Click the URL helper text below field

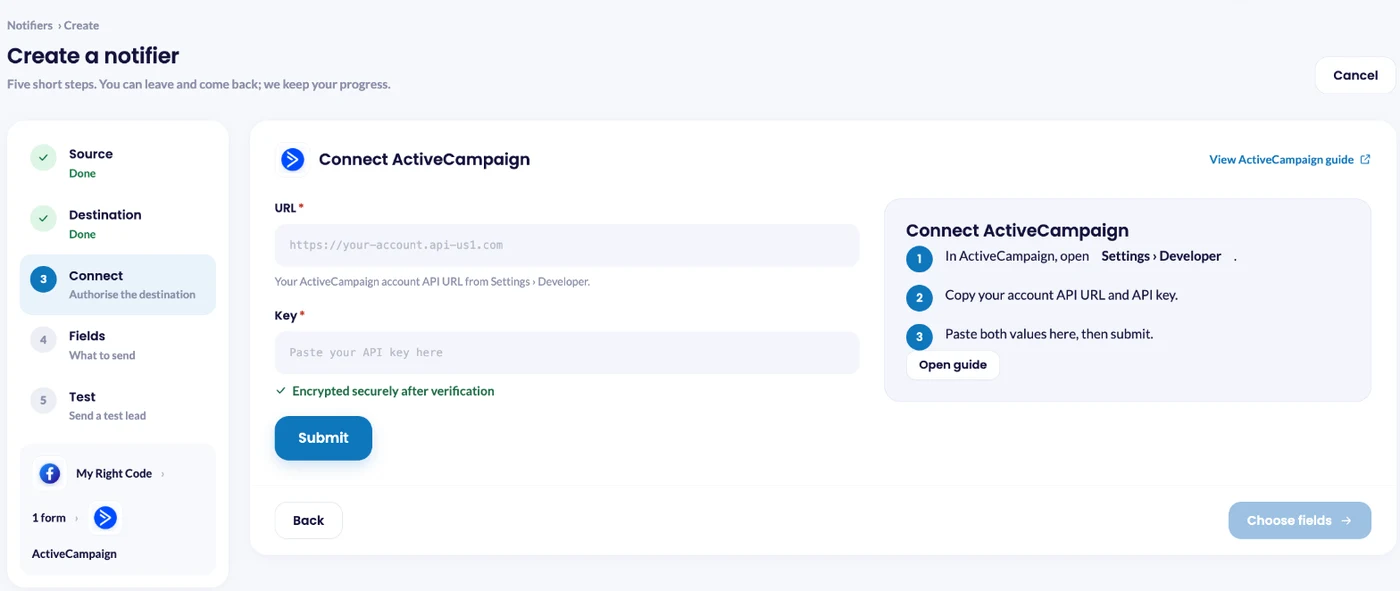[x=432, y=282]
